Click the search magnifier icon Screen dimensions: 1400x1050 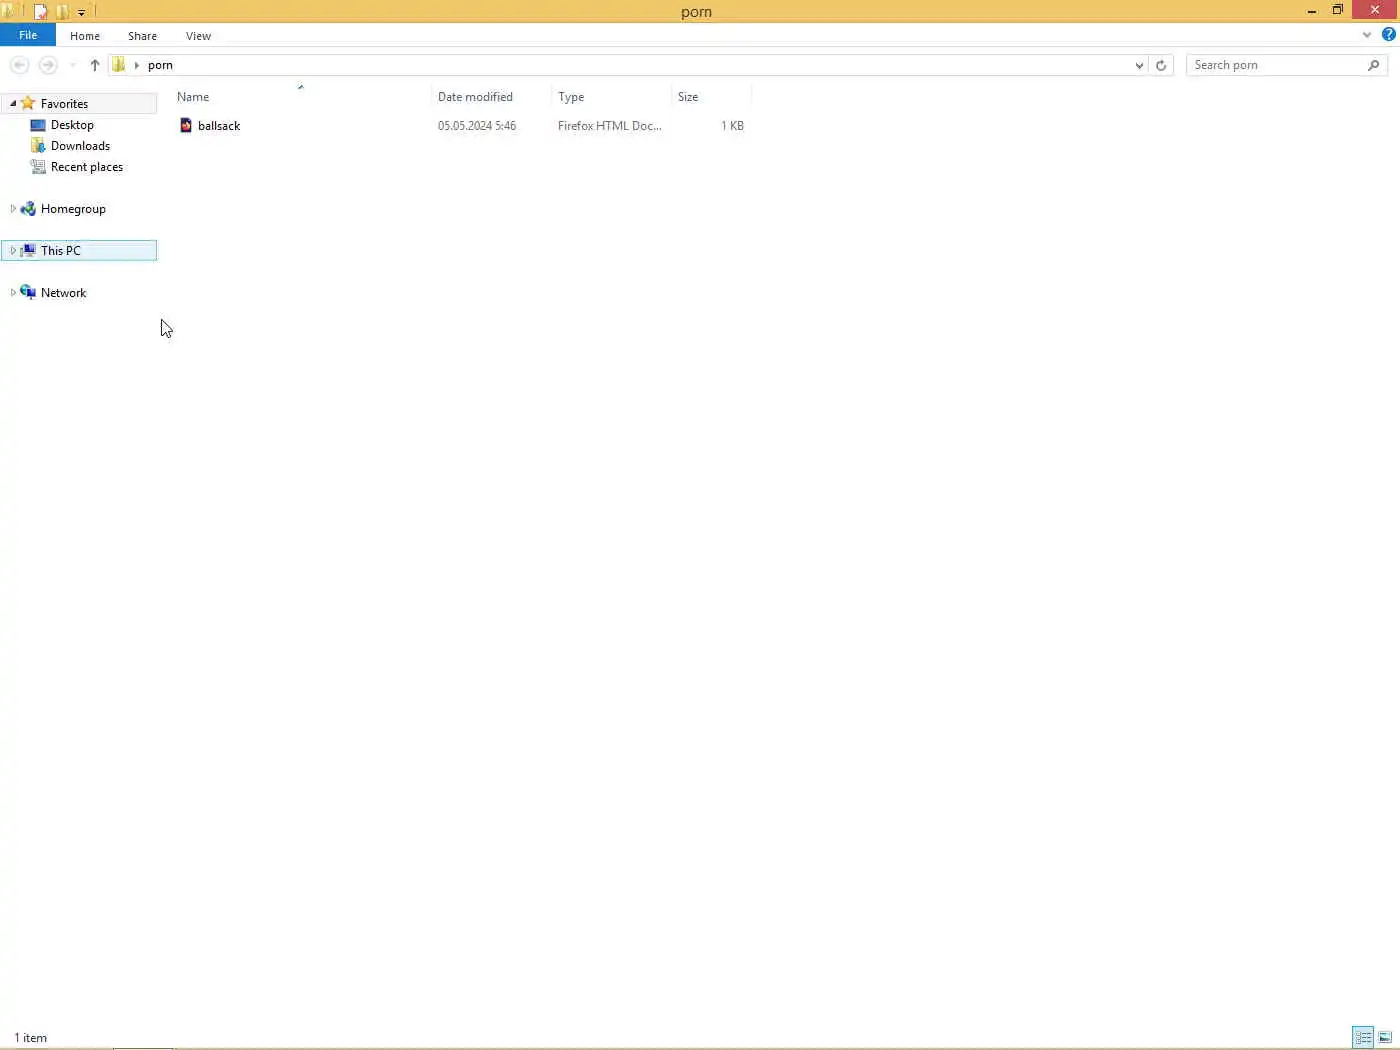[x=1374, y=65]
